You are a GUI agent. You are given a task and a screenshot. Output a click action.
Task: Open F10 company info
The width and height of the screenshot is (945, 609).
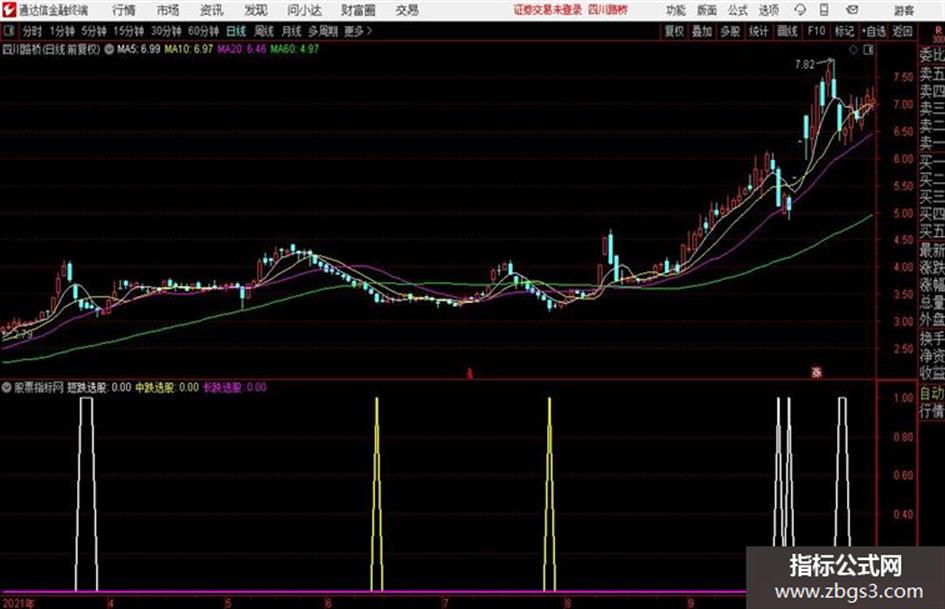[816, 31]
